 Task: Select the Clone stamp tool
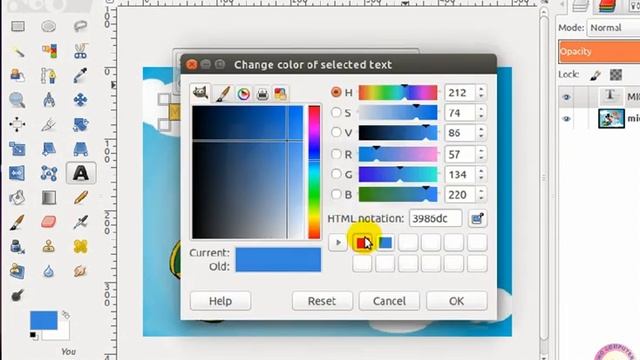point(49,247)
